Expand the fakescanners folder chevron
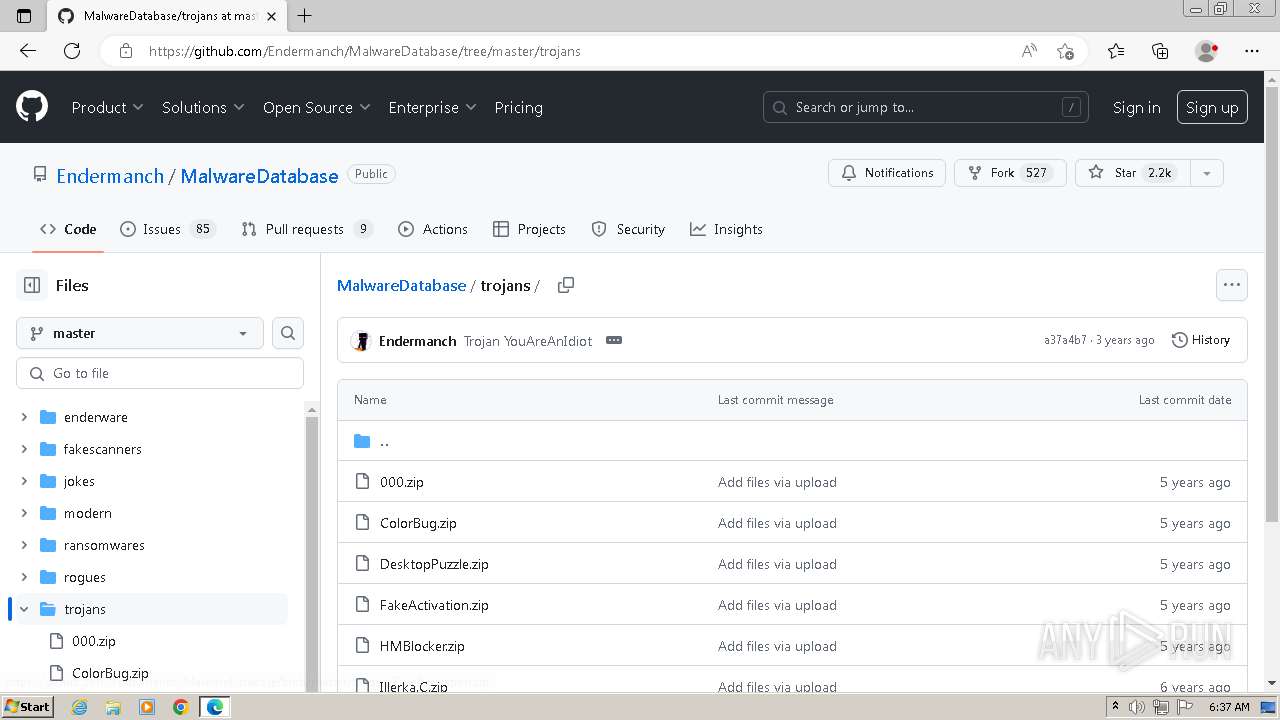Image resolution: width=1280 pixels, height=720 pixels. (24, 449)
